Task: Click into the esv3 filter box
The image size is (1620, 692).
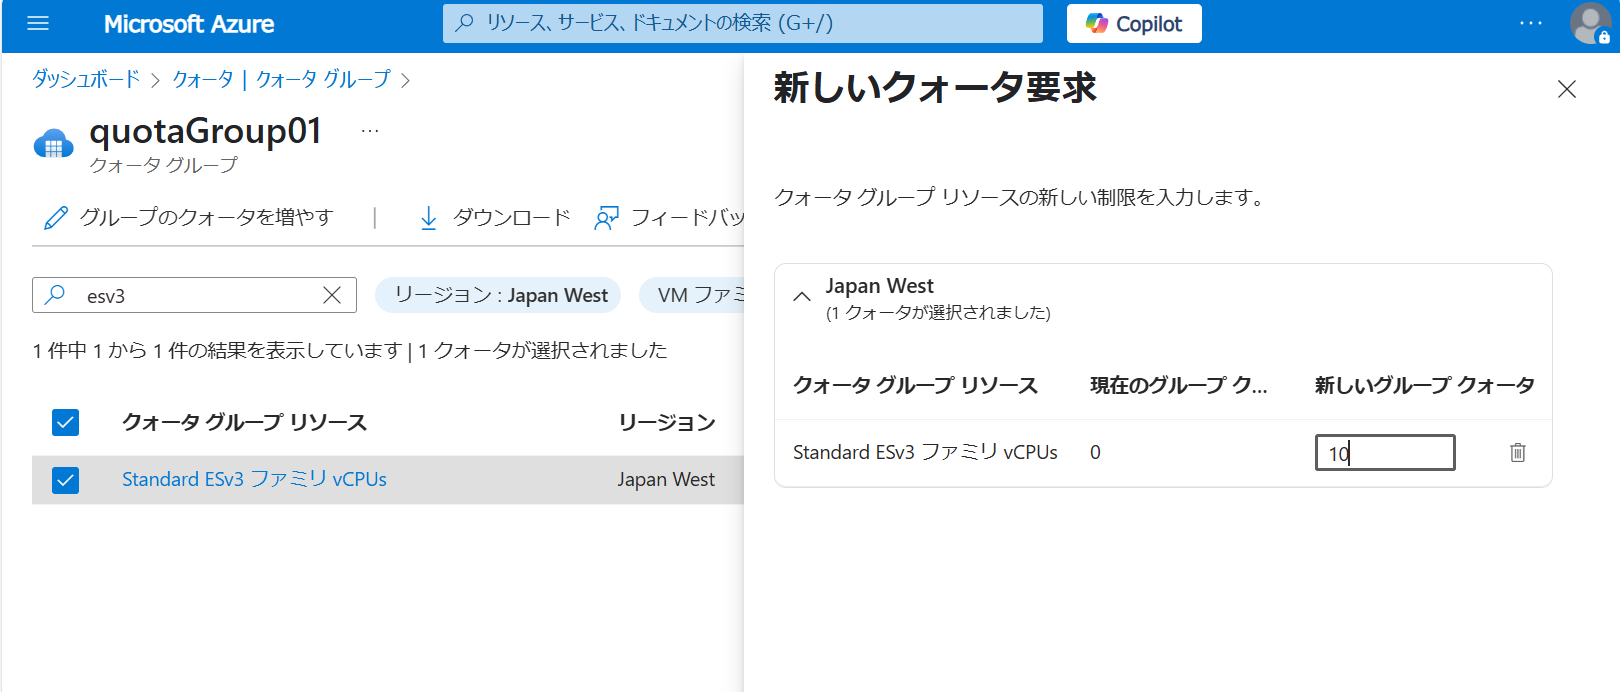Action: [195, 295]
